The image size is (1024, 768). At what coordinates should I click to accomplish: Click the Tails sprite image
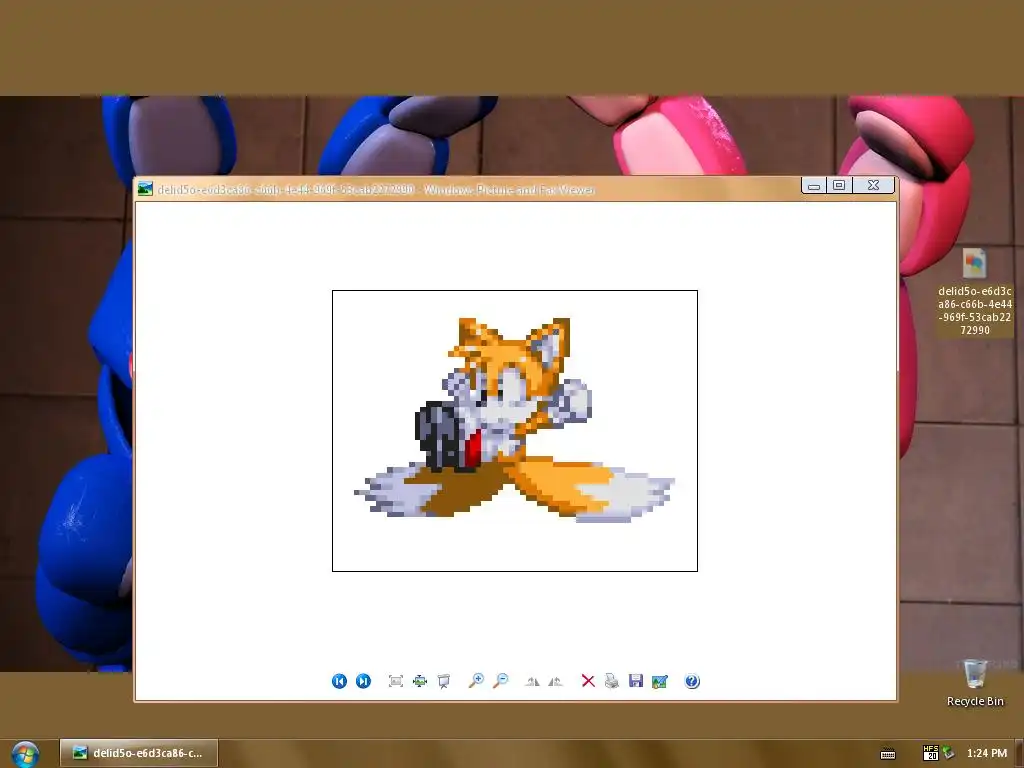point(515,431)
